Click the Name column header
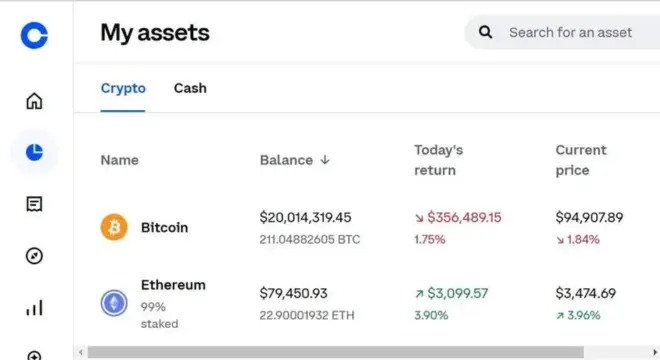Image resolution: width=660 pixels, height=360 pixels. click(x=120, y=160)
